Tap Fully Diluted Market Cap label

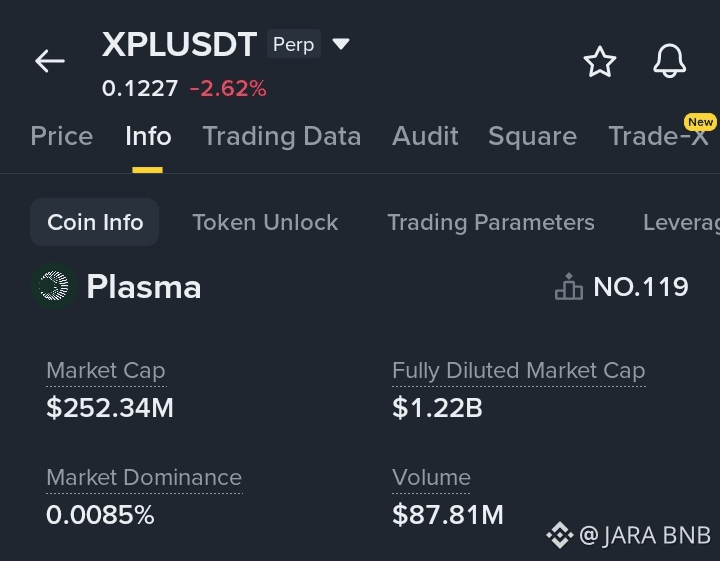click(x=518, y=371)
